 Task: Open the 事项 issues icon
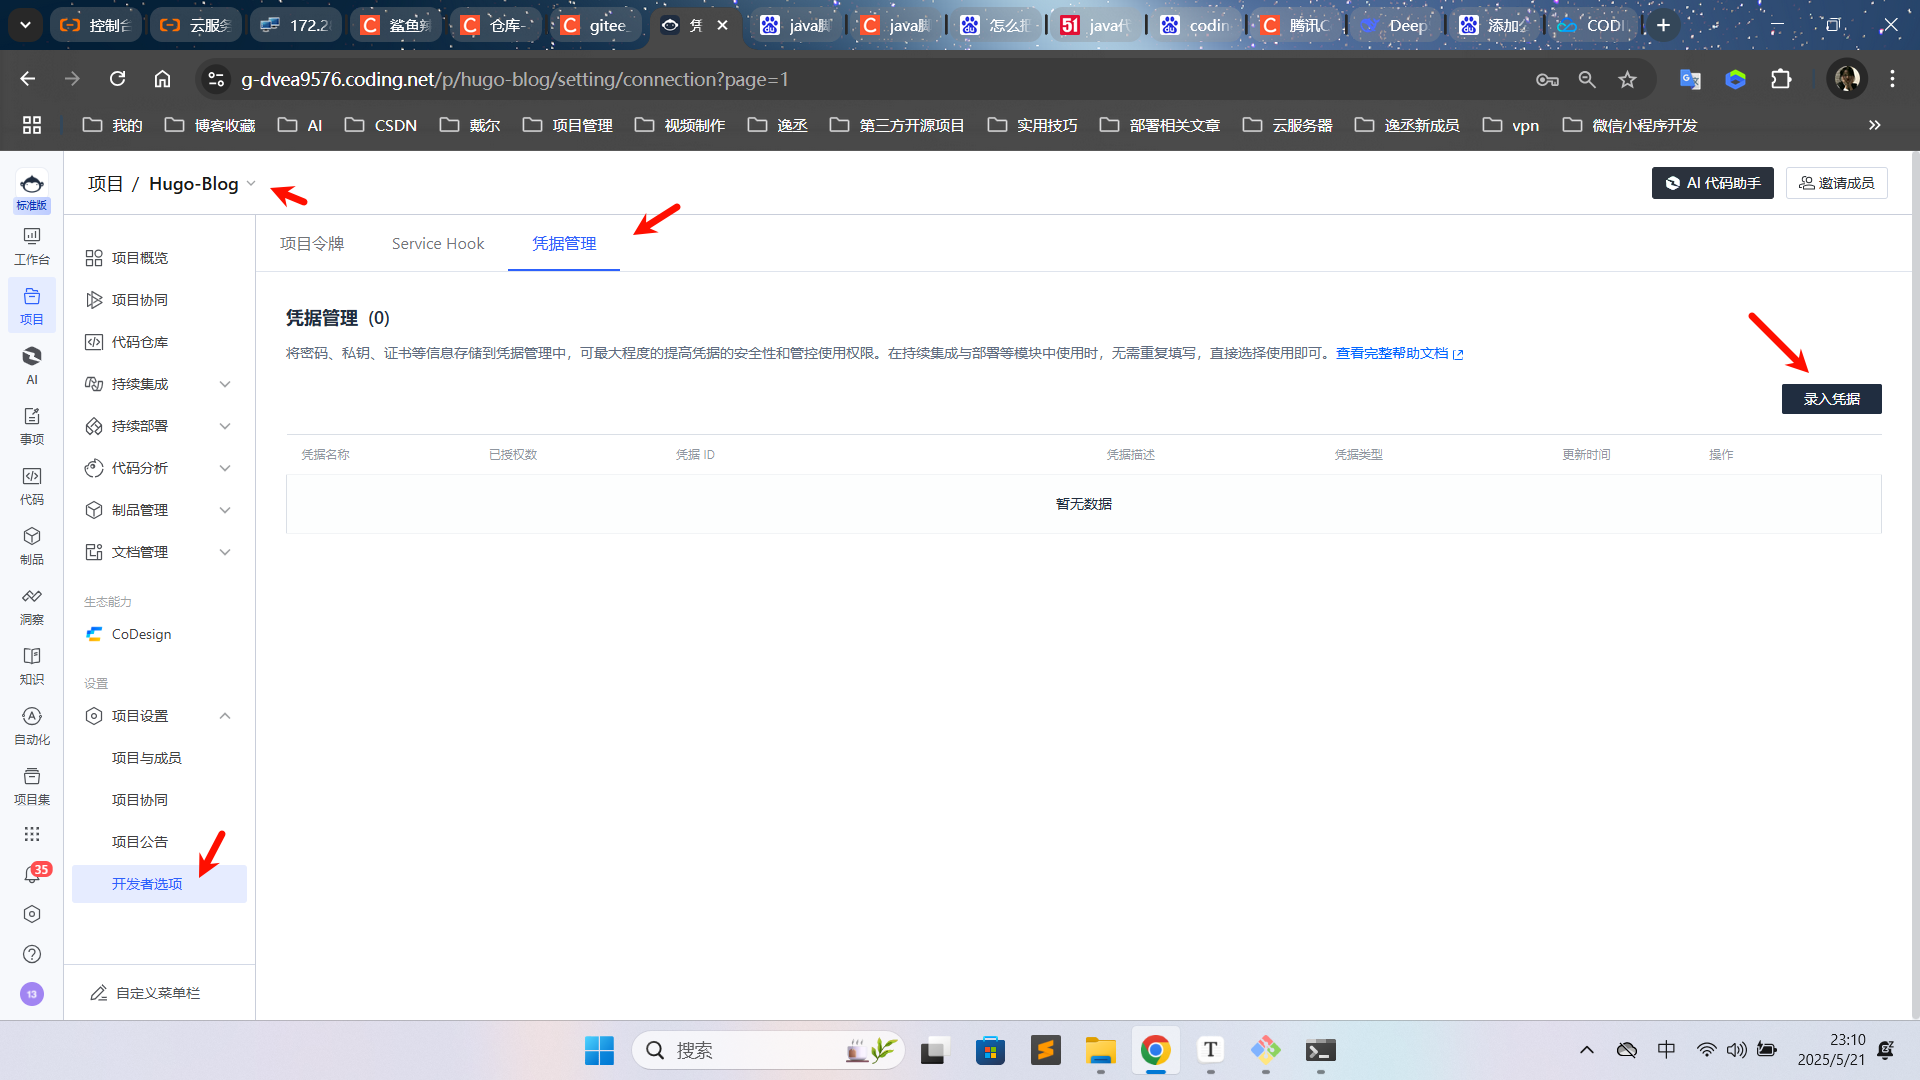point(32,425)
